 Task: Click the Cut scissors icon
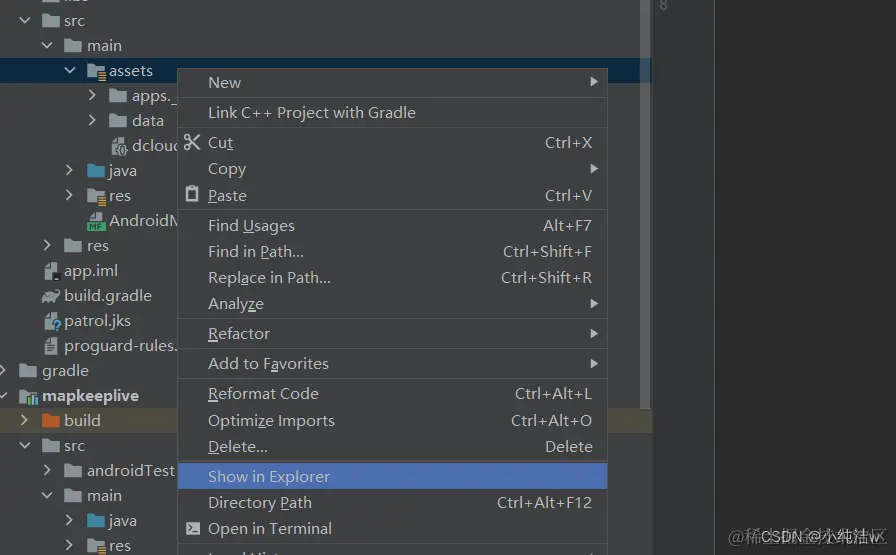pos(192,142)
